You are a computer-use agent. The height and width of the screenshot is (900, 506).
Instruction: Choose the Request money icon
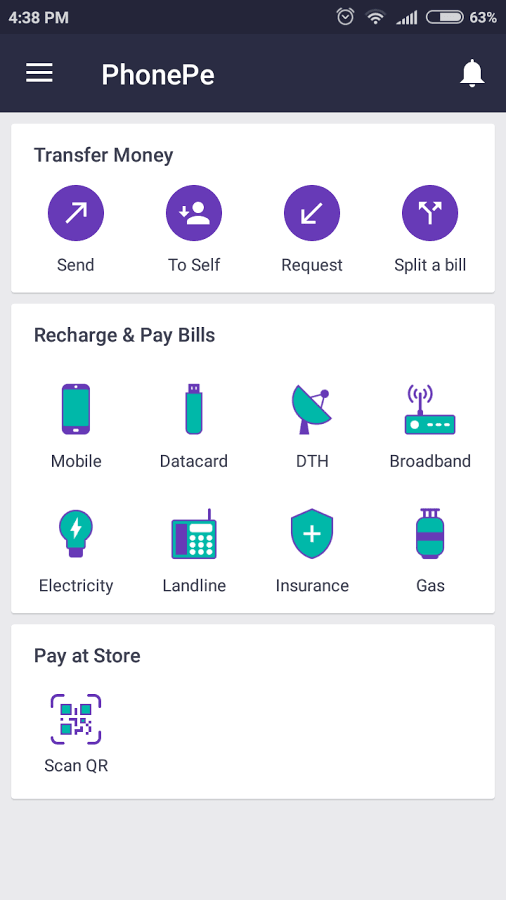(312, 213)
